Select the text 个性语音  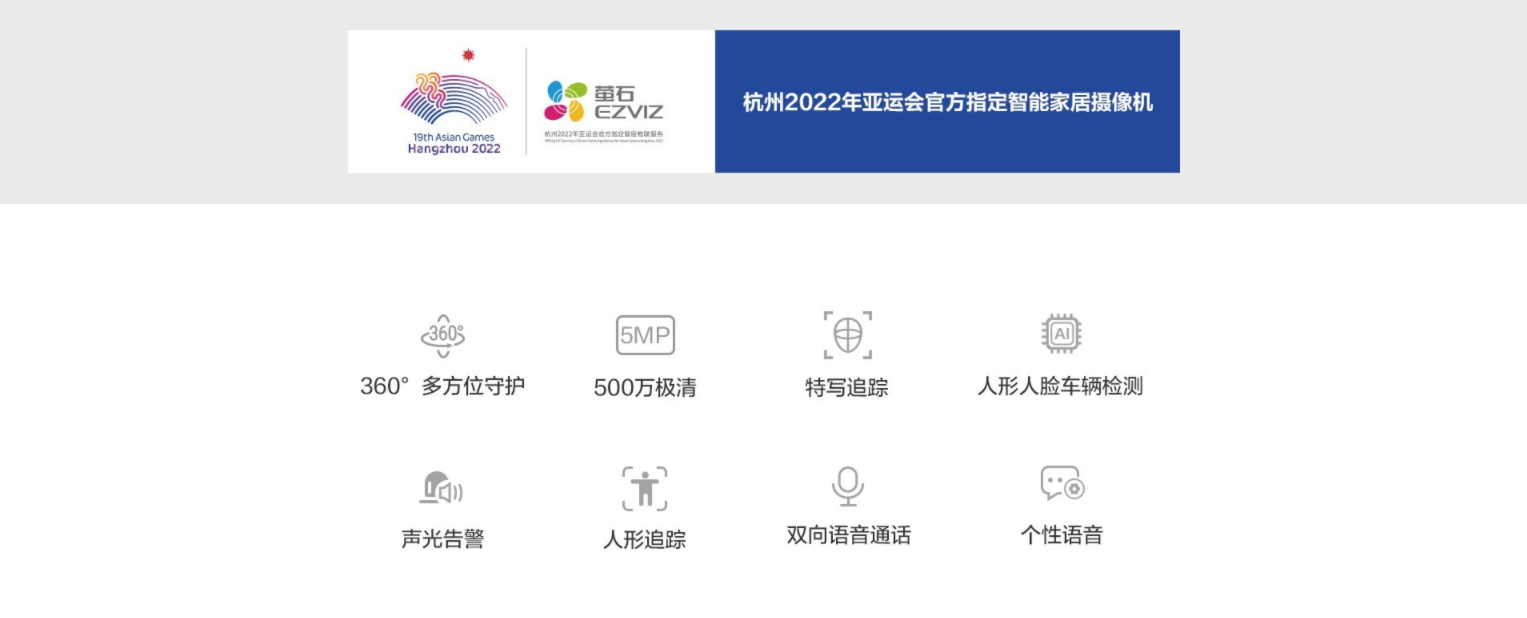[1061, 535]
